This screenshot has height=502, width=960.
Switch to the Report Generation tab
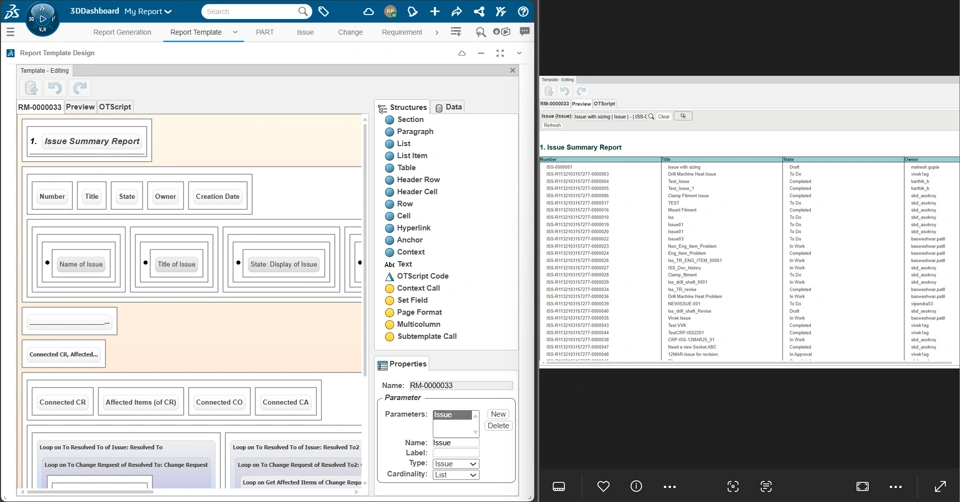(122, 32)
